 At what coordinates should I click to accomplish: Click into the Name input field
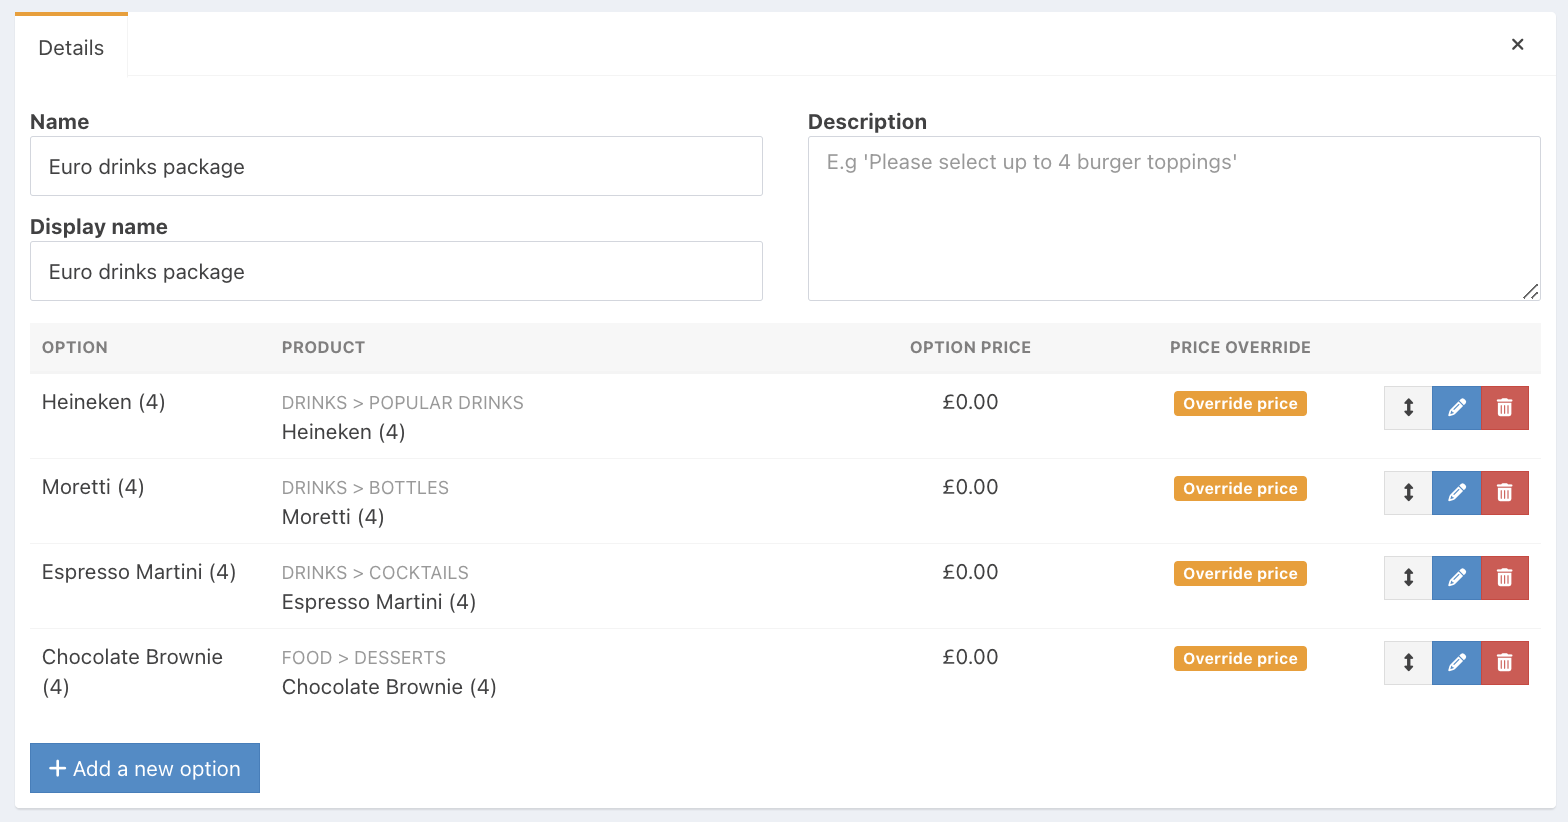pos(396,167)
